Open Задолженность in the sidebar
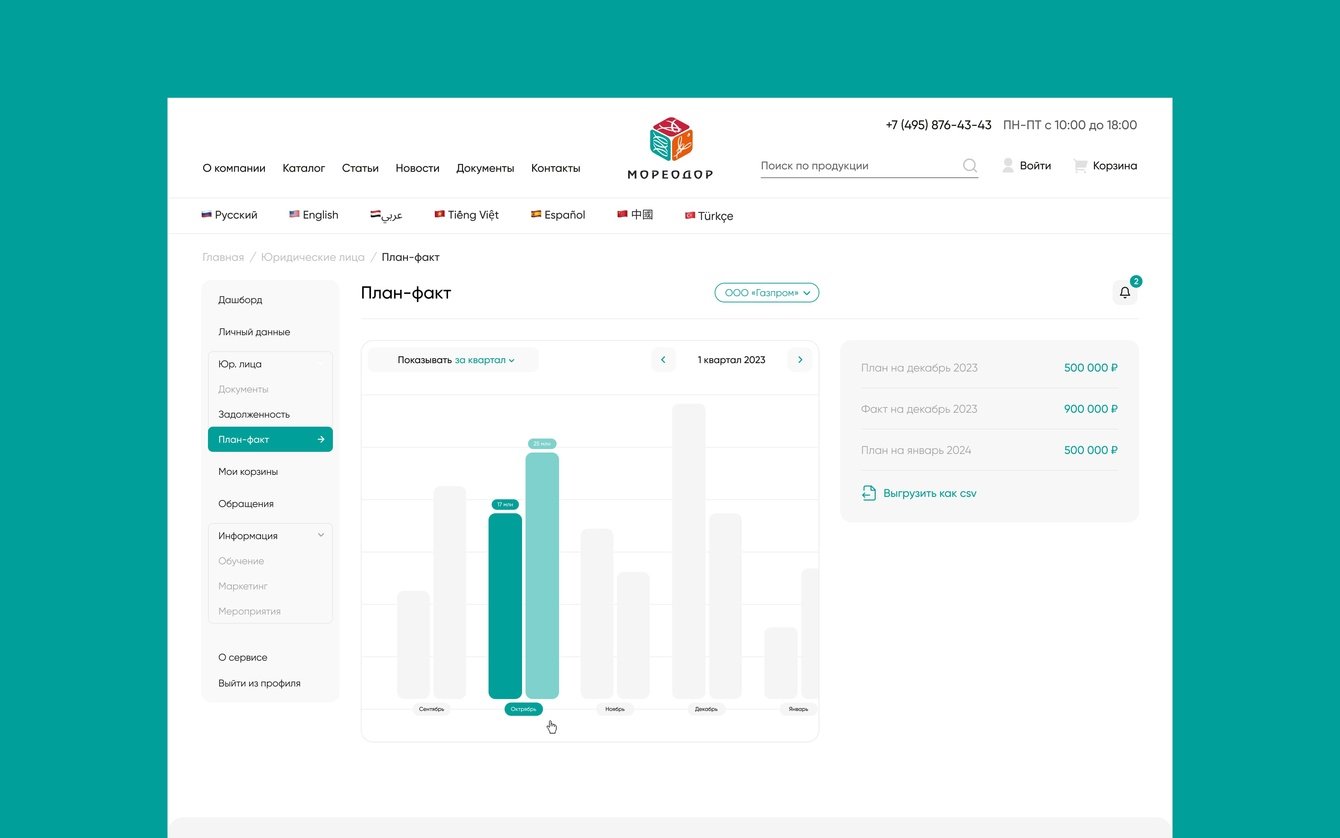 (x=254, y=414)
